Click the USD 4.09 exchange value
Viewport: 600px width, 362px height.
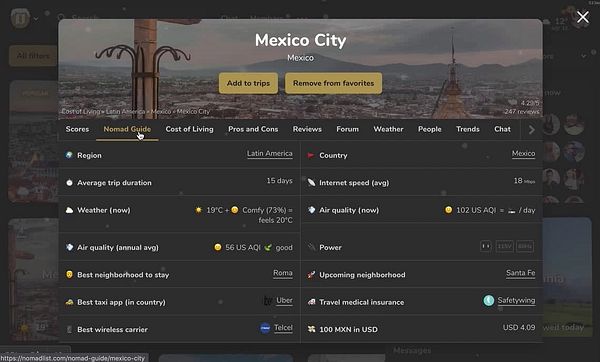tap(519, 328)
